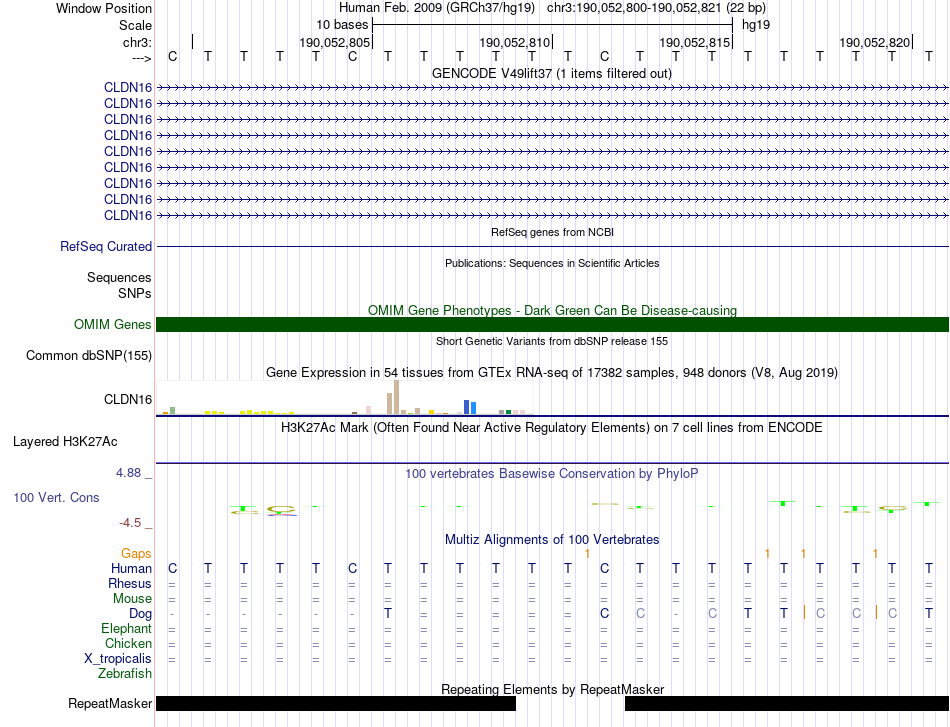The image size is (950, 727).
Task: Select the Zebrafish alignment row label
Action: pos(125,673)
